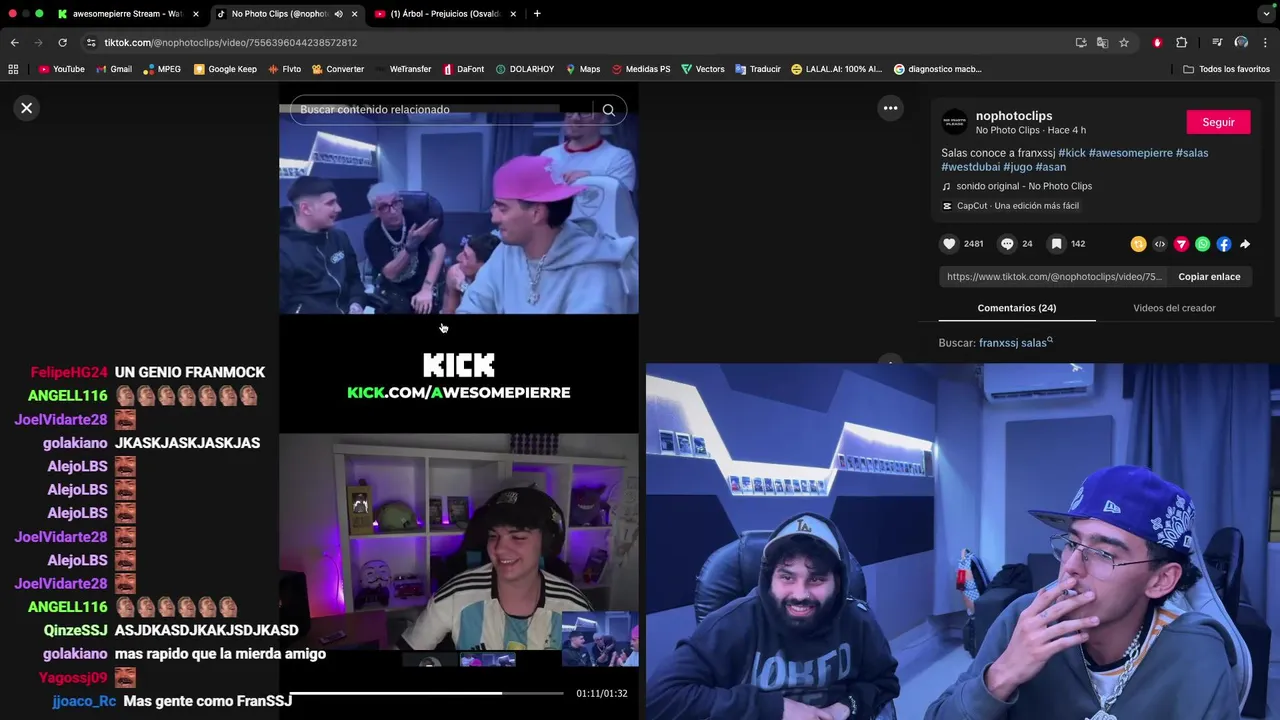Open the Chrome profile avatar
Screen dimensions: 1280x720
1241,43
